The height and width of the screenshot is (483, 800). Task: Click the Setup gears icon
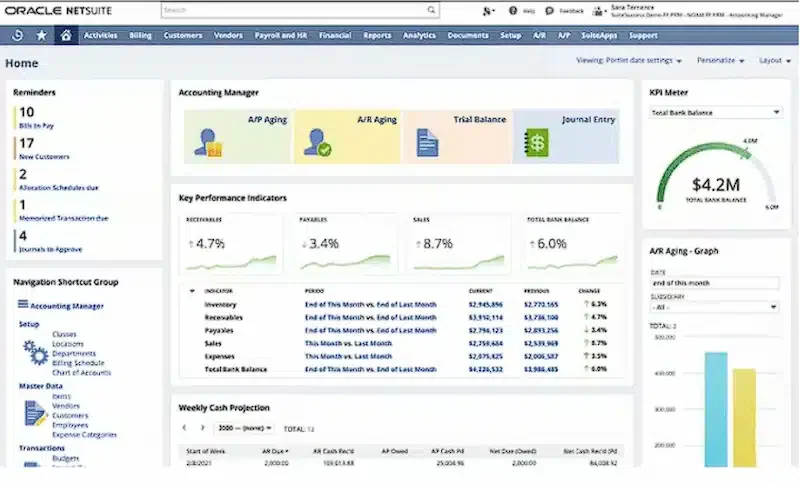click(36, 352)
